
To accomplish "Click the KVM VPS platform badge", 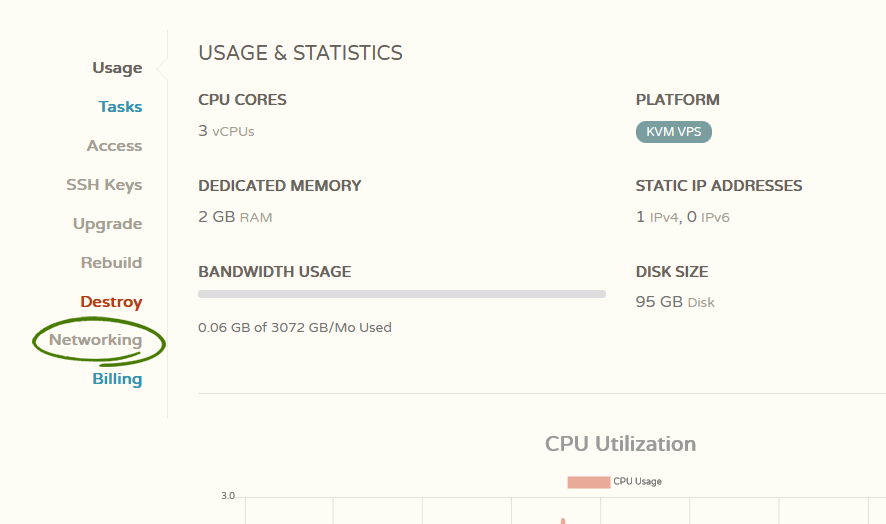I will [674, 132].
